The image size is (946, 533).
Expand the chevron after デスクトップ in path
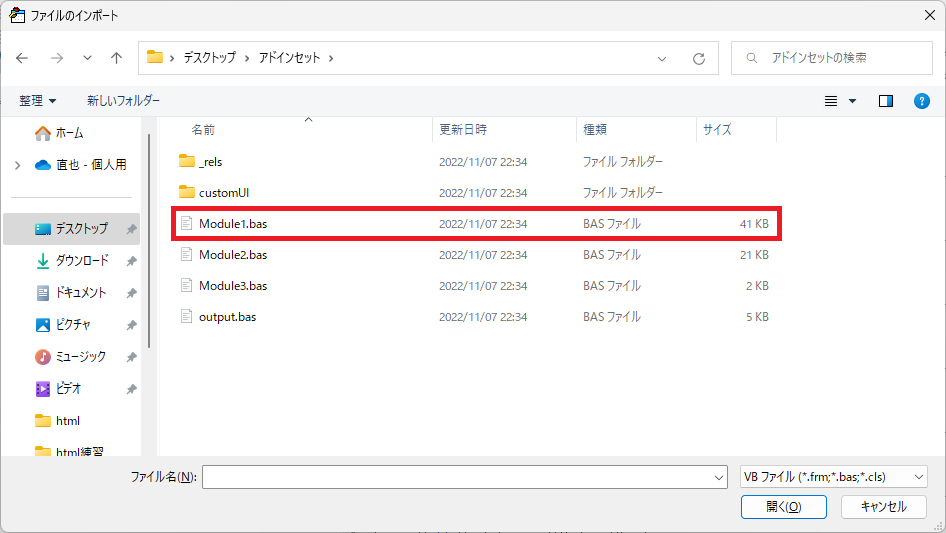coord(247,58)
